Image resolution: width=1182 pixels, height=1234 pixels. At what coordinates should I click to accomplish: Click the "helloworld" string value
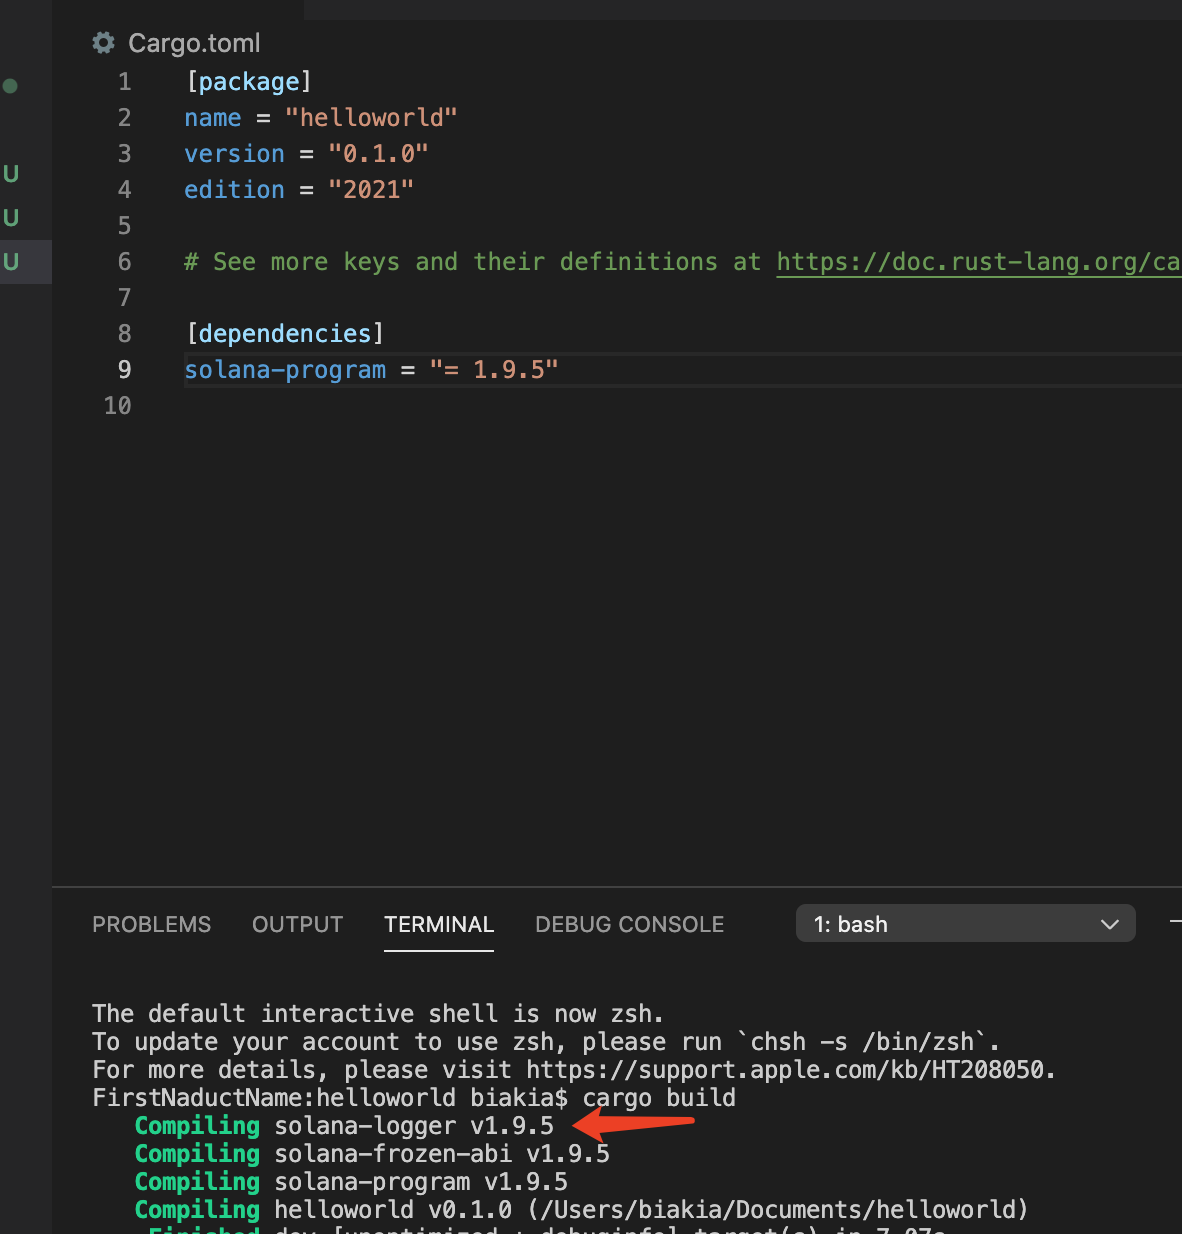pyautogui.click(x=371, y=118)
